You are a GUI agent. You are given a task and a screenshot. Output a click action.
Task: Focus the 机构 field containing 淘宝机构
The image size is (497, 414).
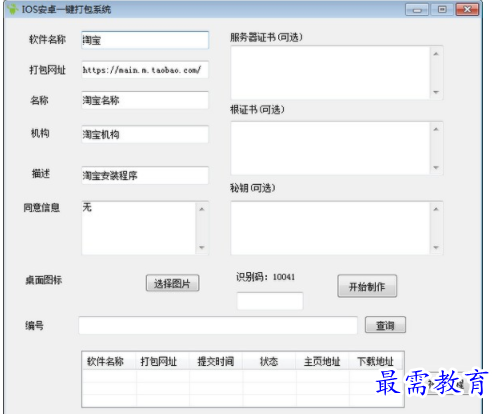145,134
